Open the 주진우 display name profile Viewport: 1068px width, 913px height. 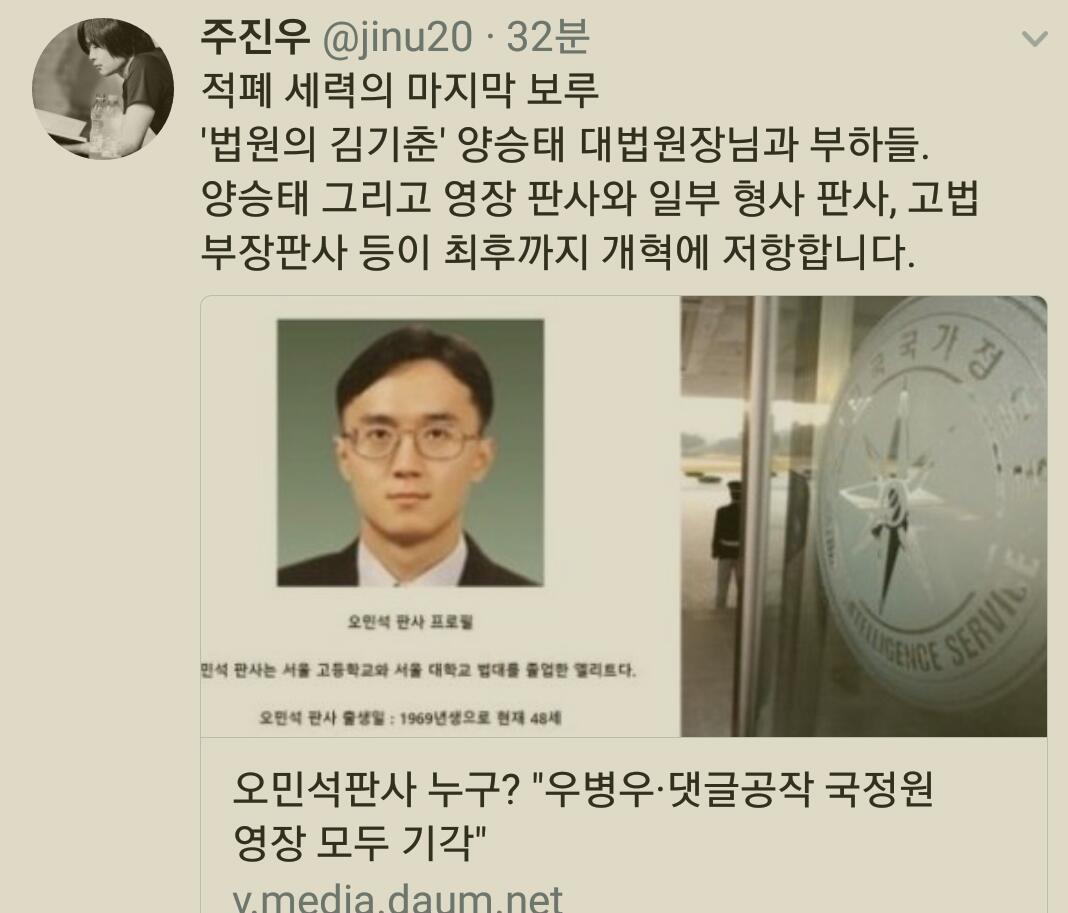(255, 36)
